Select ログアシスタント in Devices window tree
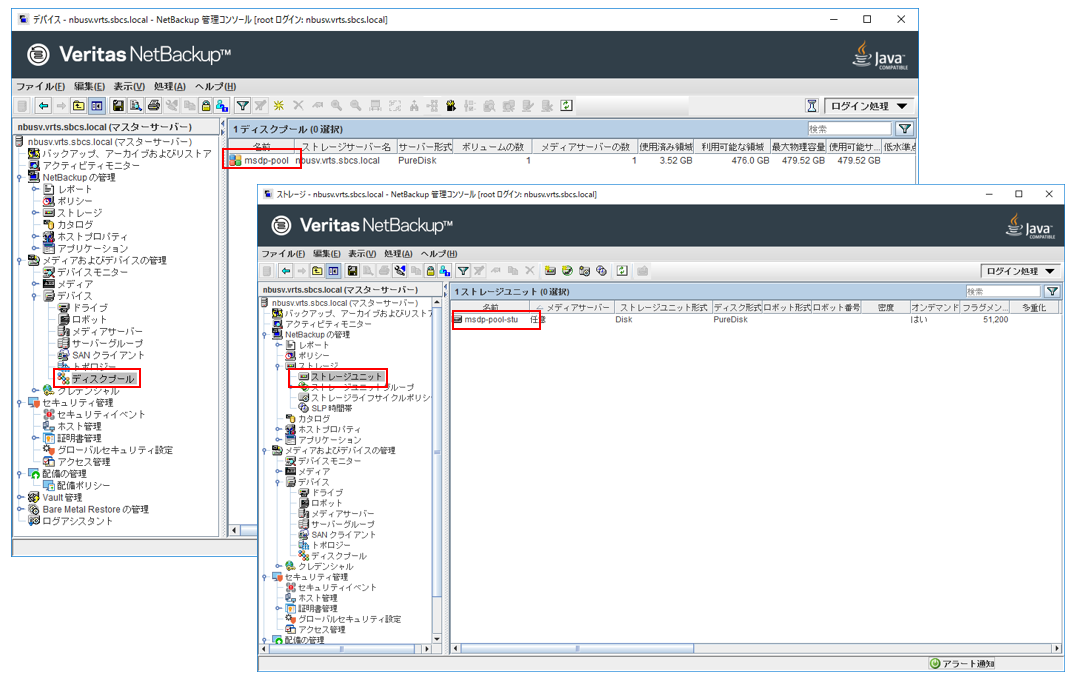 coord(77,522)
